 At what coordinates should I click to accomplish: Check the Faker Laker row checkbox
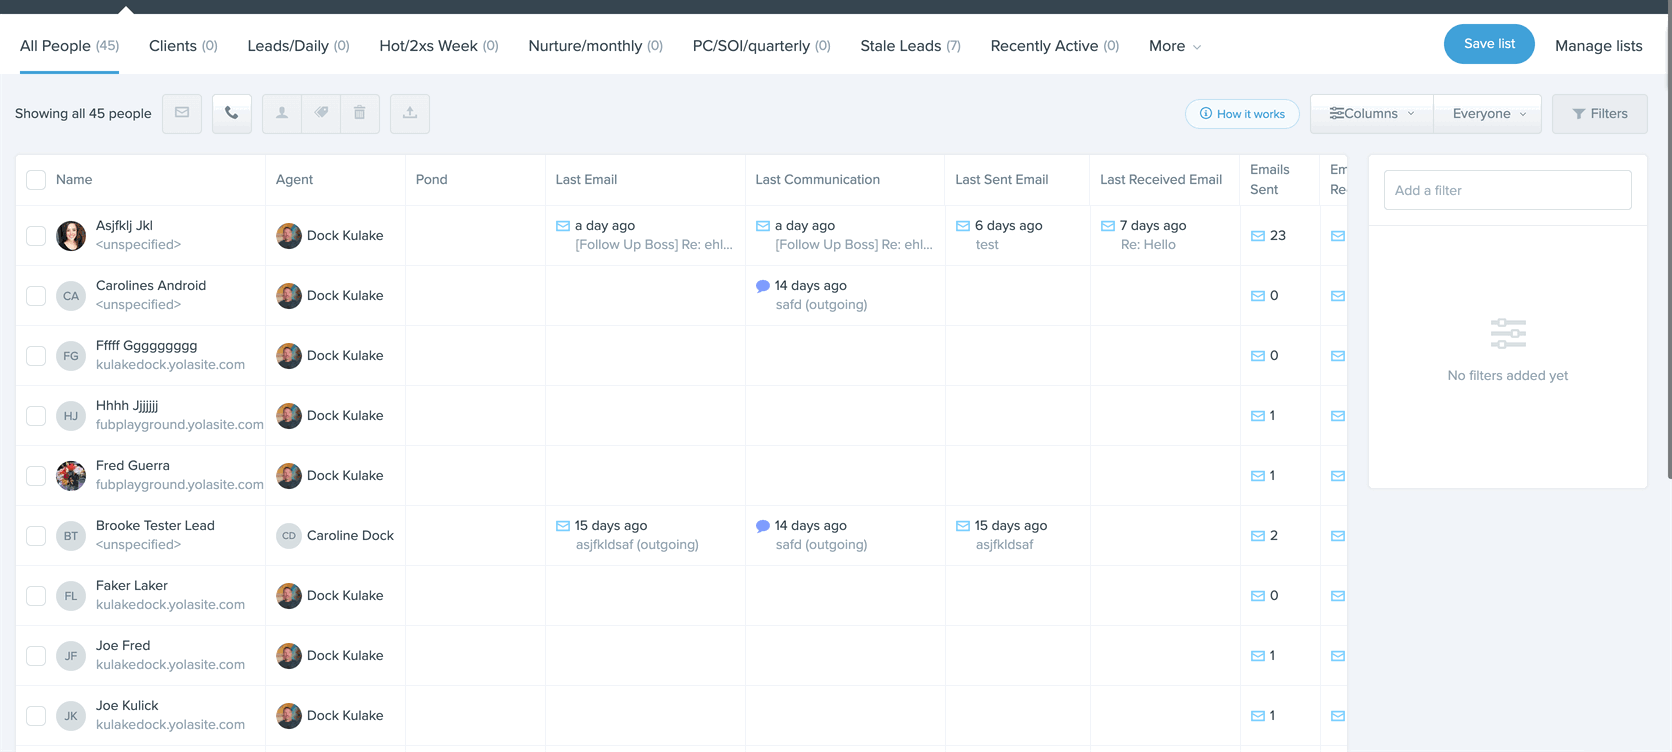coord(36,596)
